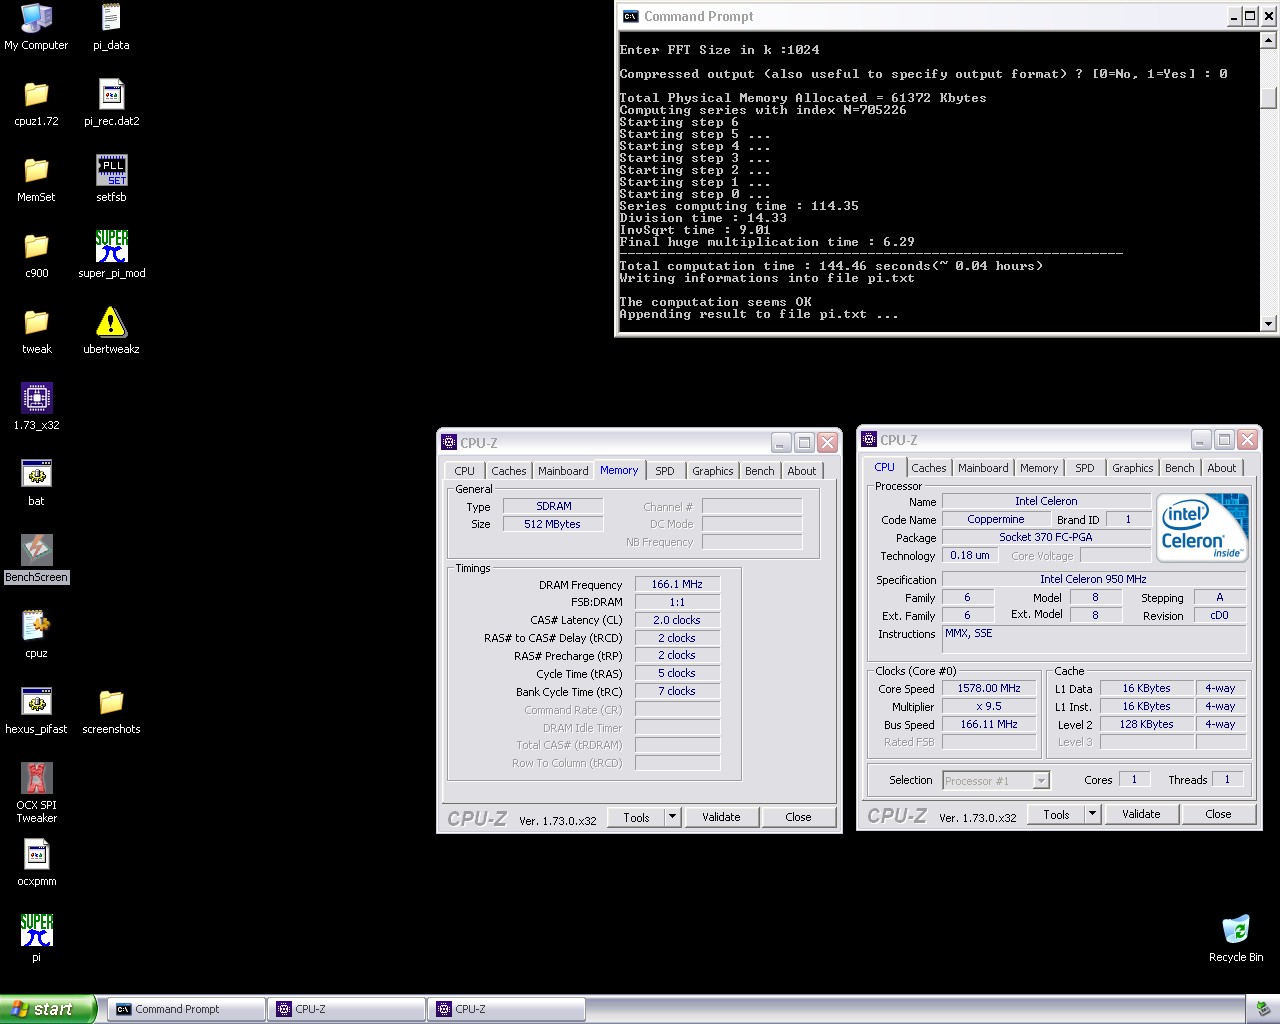Open Bench tab in CPU window
The image size is (1280, 1024).
pyautogui.click(x=1179, y=468)
